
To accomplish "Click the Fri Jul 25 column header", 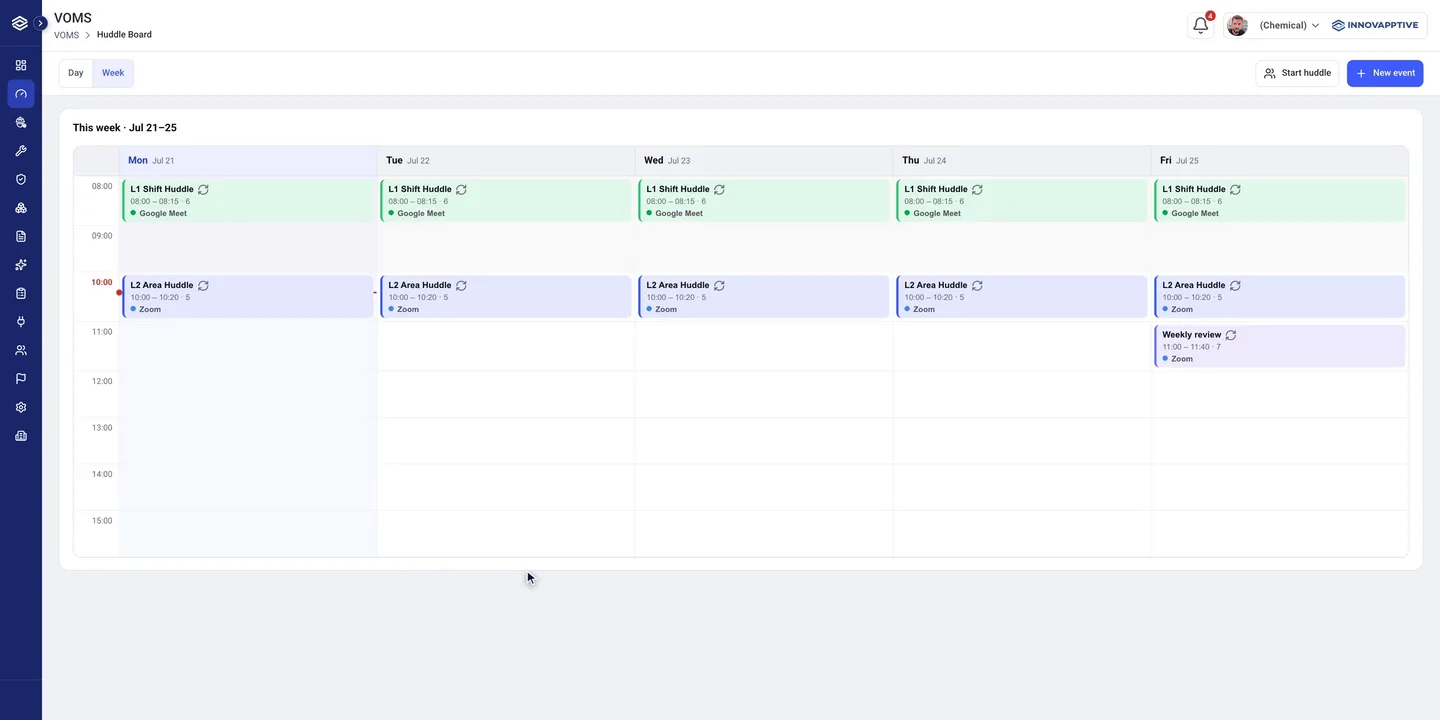I will (x=1280, y=160).
